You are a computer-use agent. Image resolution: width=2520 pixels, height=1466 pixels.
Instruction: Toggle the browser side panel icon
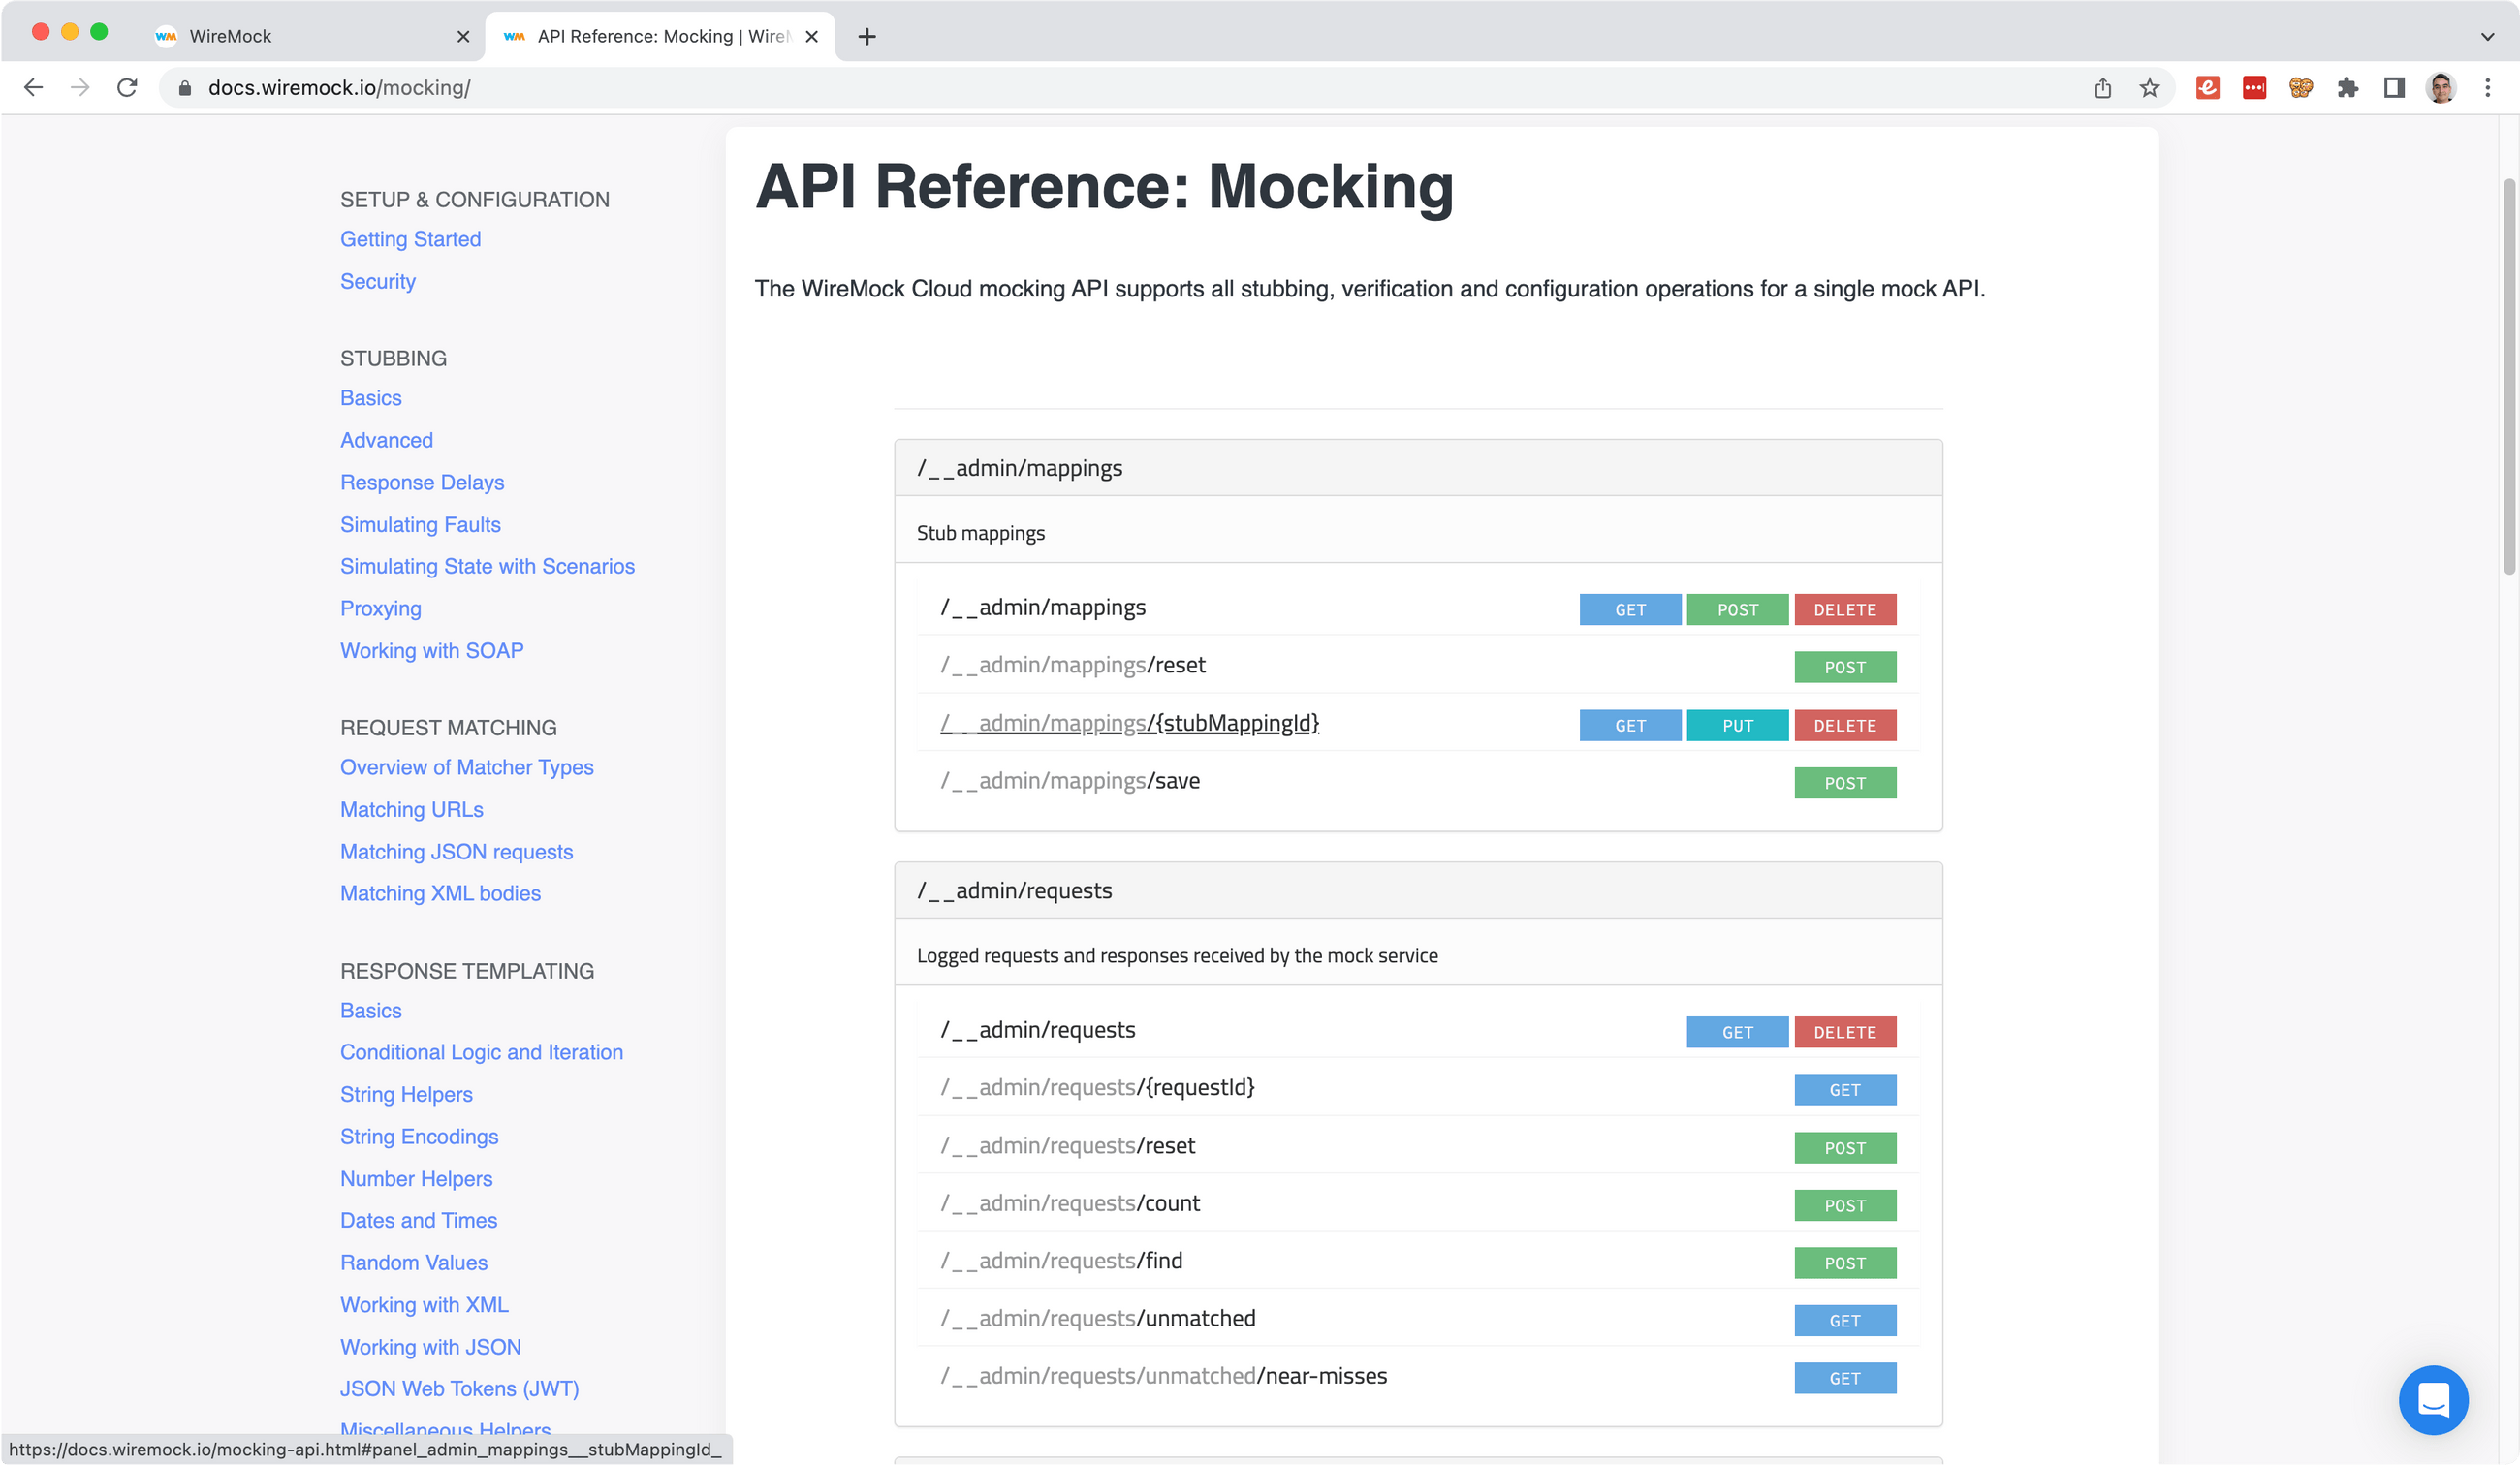[2394, 88]
